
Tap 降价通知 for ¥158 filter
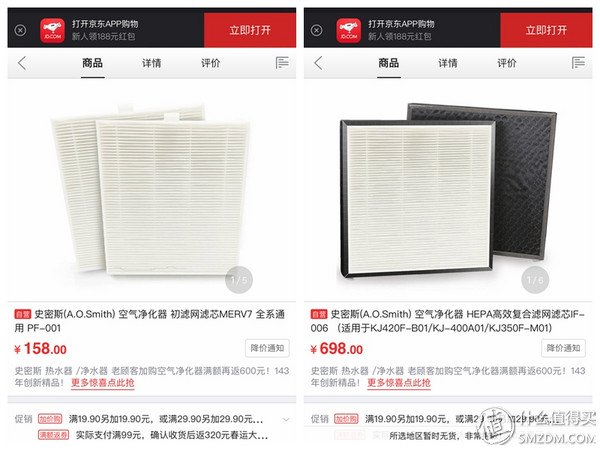tap(267, 348)
